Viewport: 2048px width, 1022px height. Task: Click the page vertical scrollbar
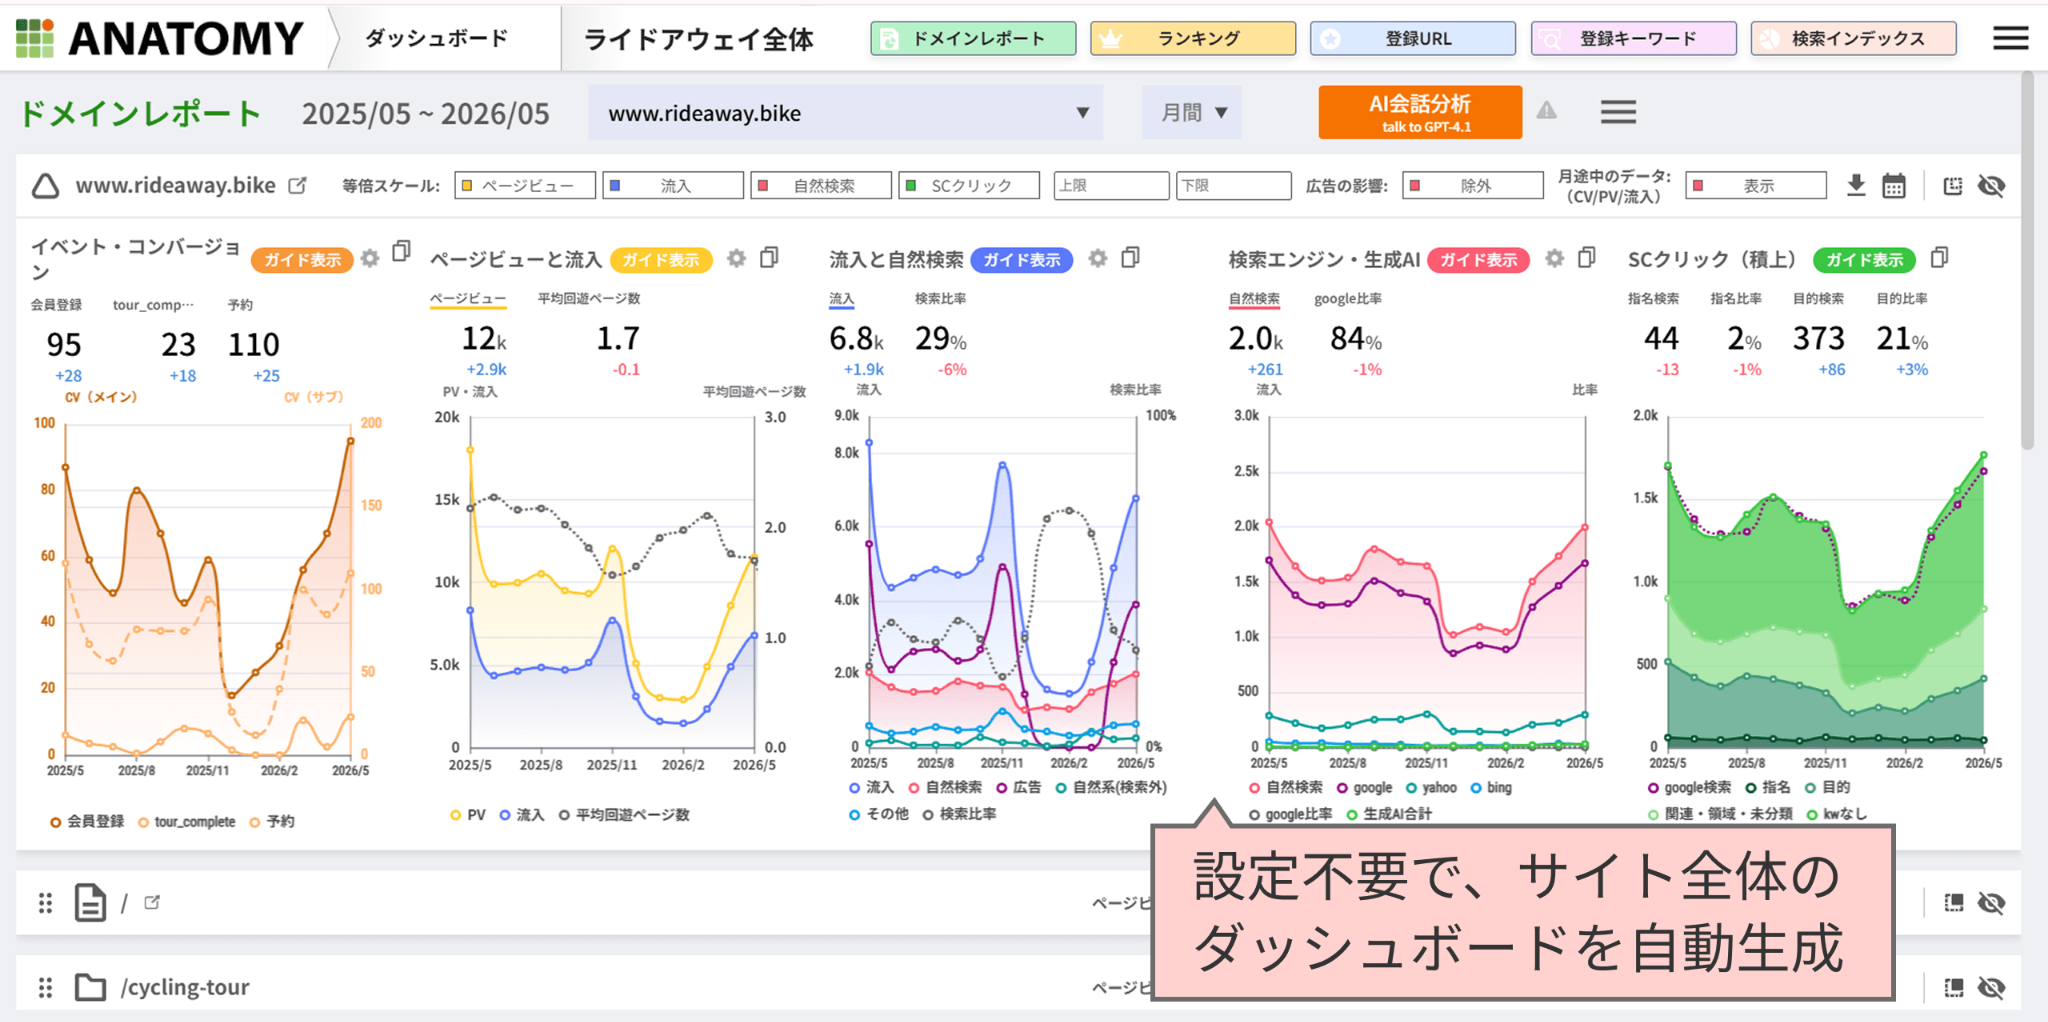pyautogui.click(x=2028, y=260)
